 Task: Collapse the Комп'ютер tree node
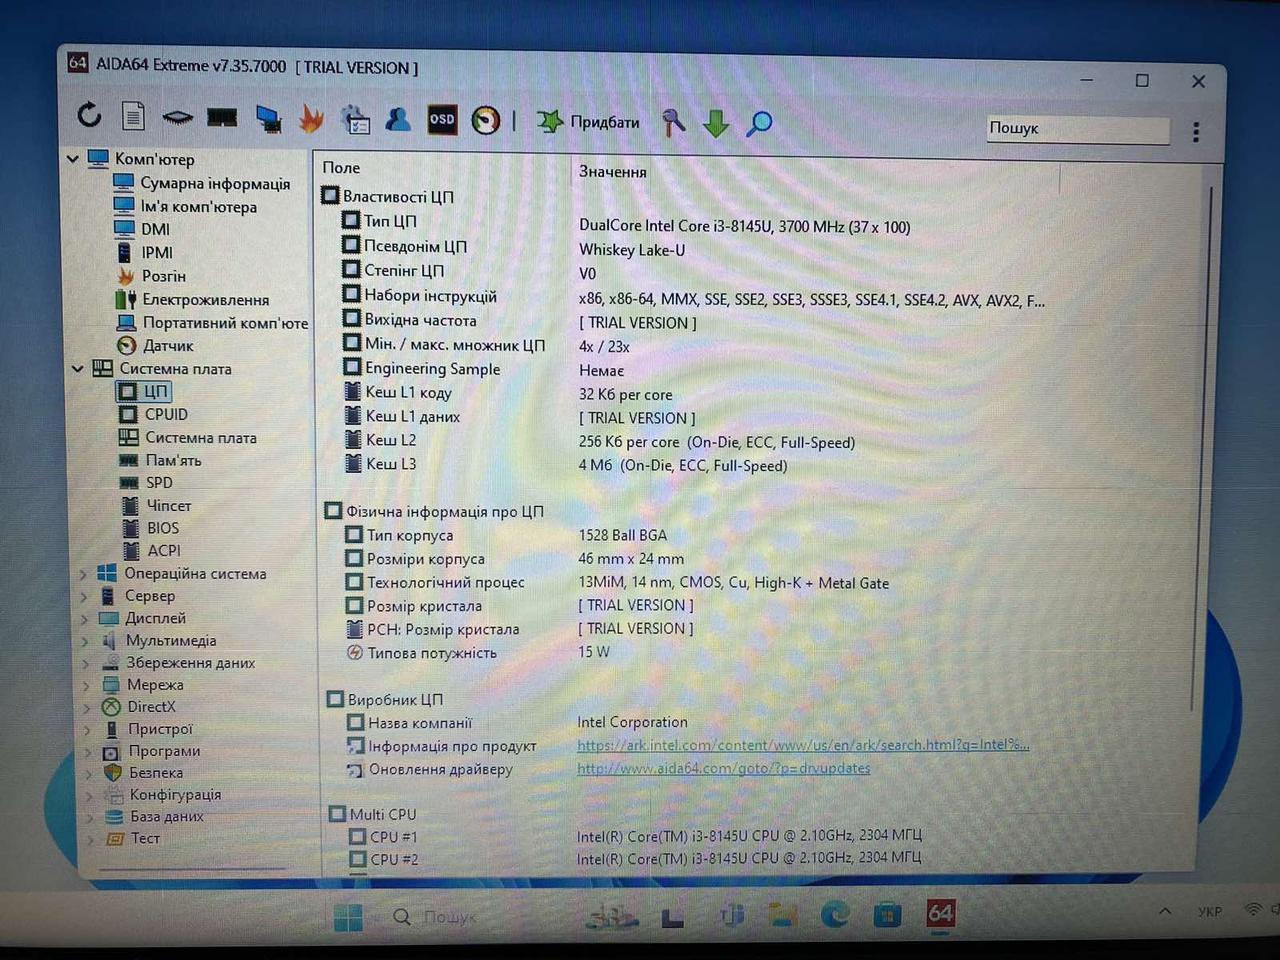click(72, 158)
